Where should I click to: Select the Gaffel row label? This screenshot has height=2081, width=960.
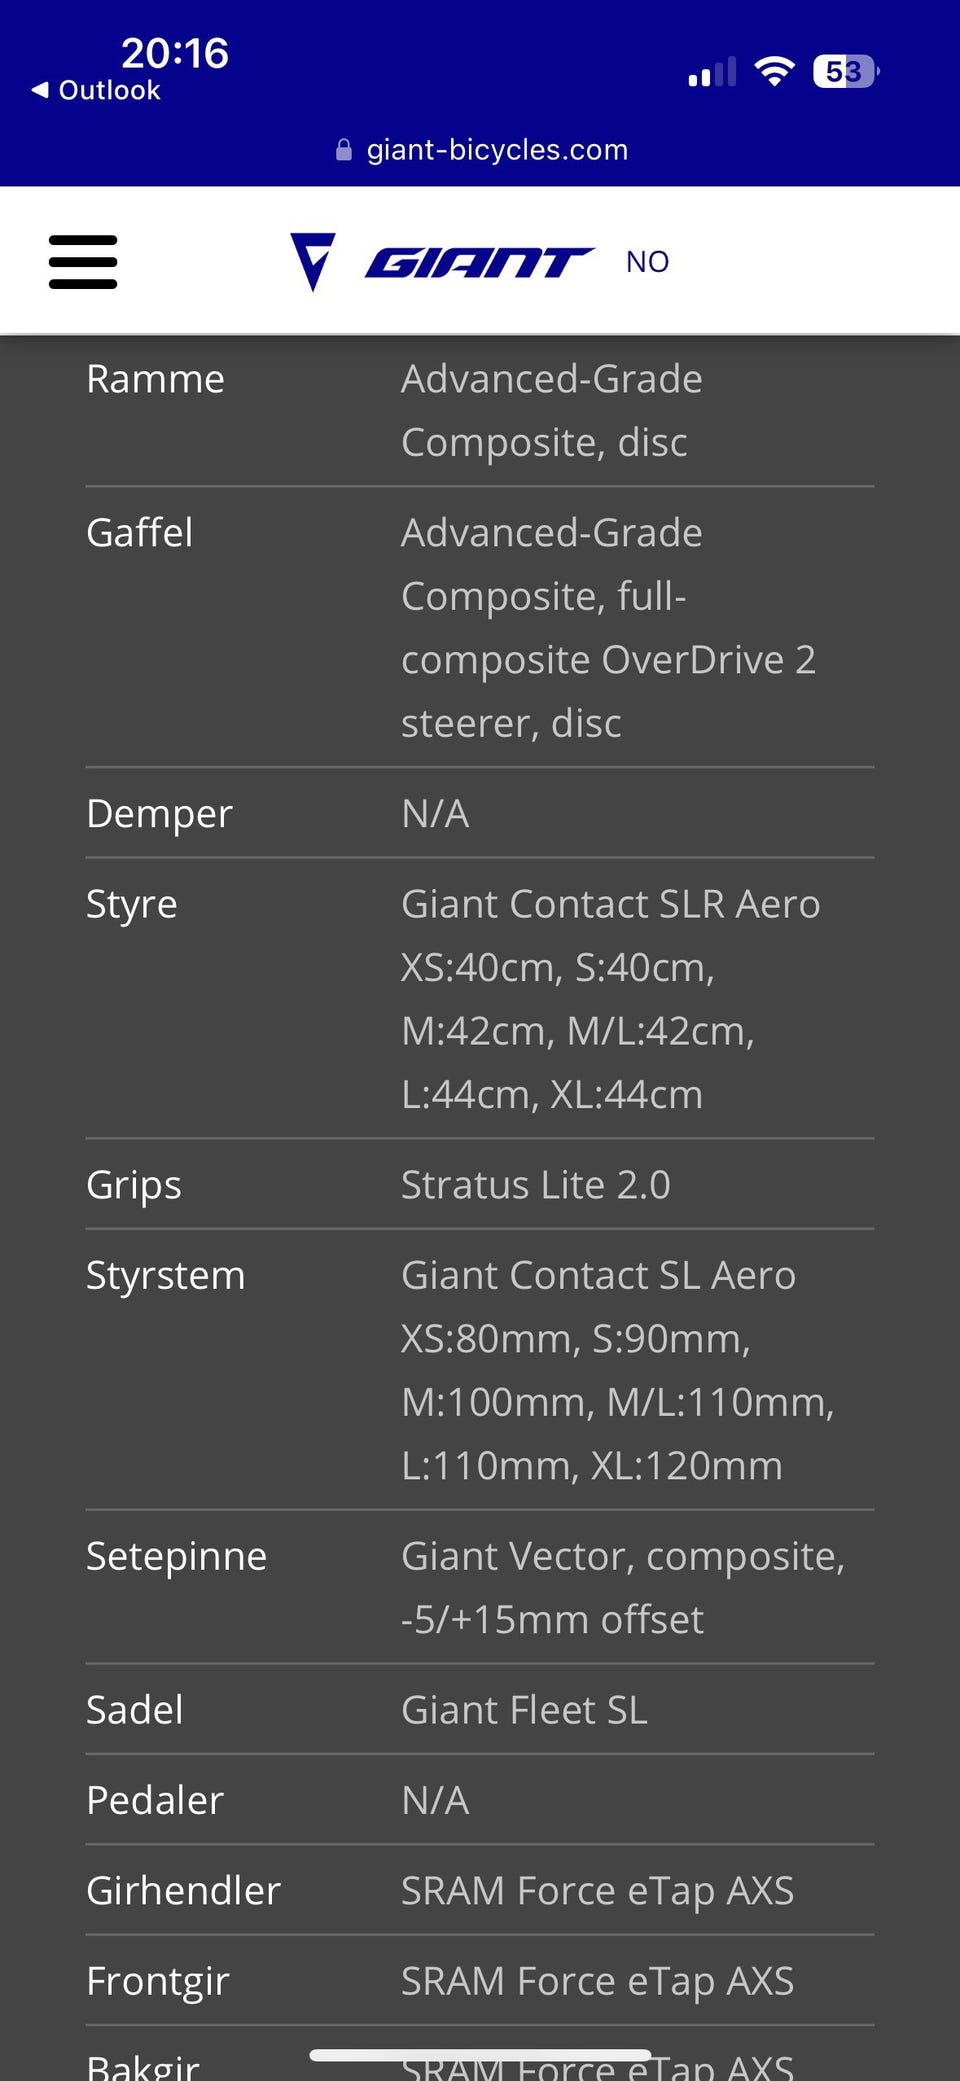coord(139,533)
